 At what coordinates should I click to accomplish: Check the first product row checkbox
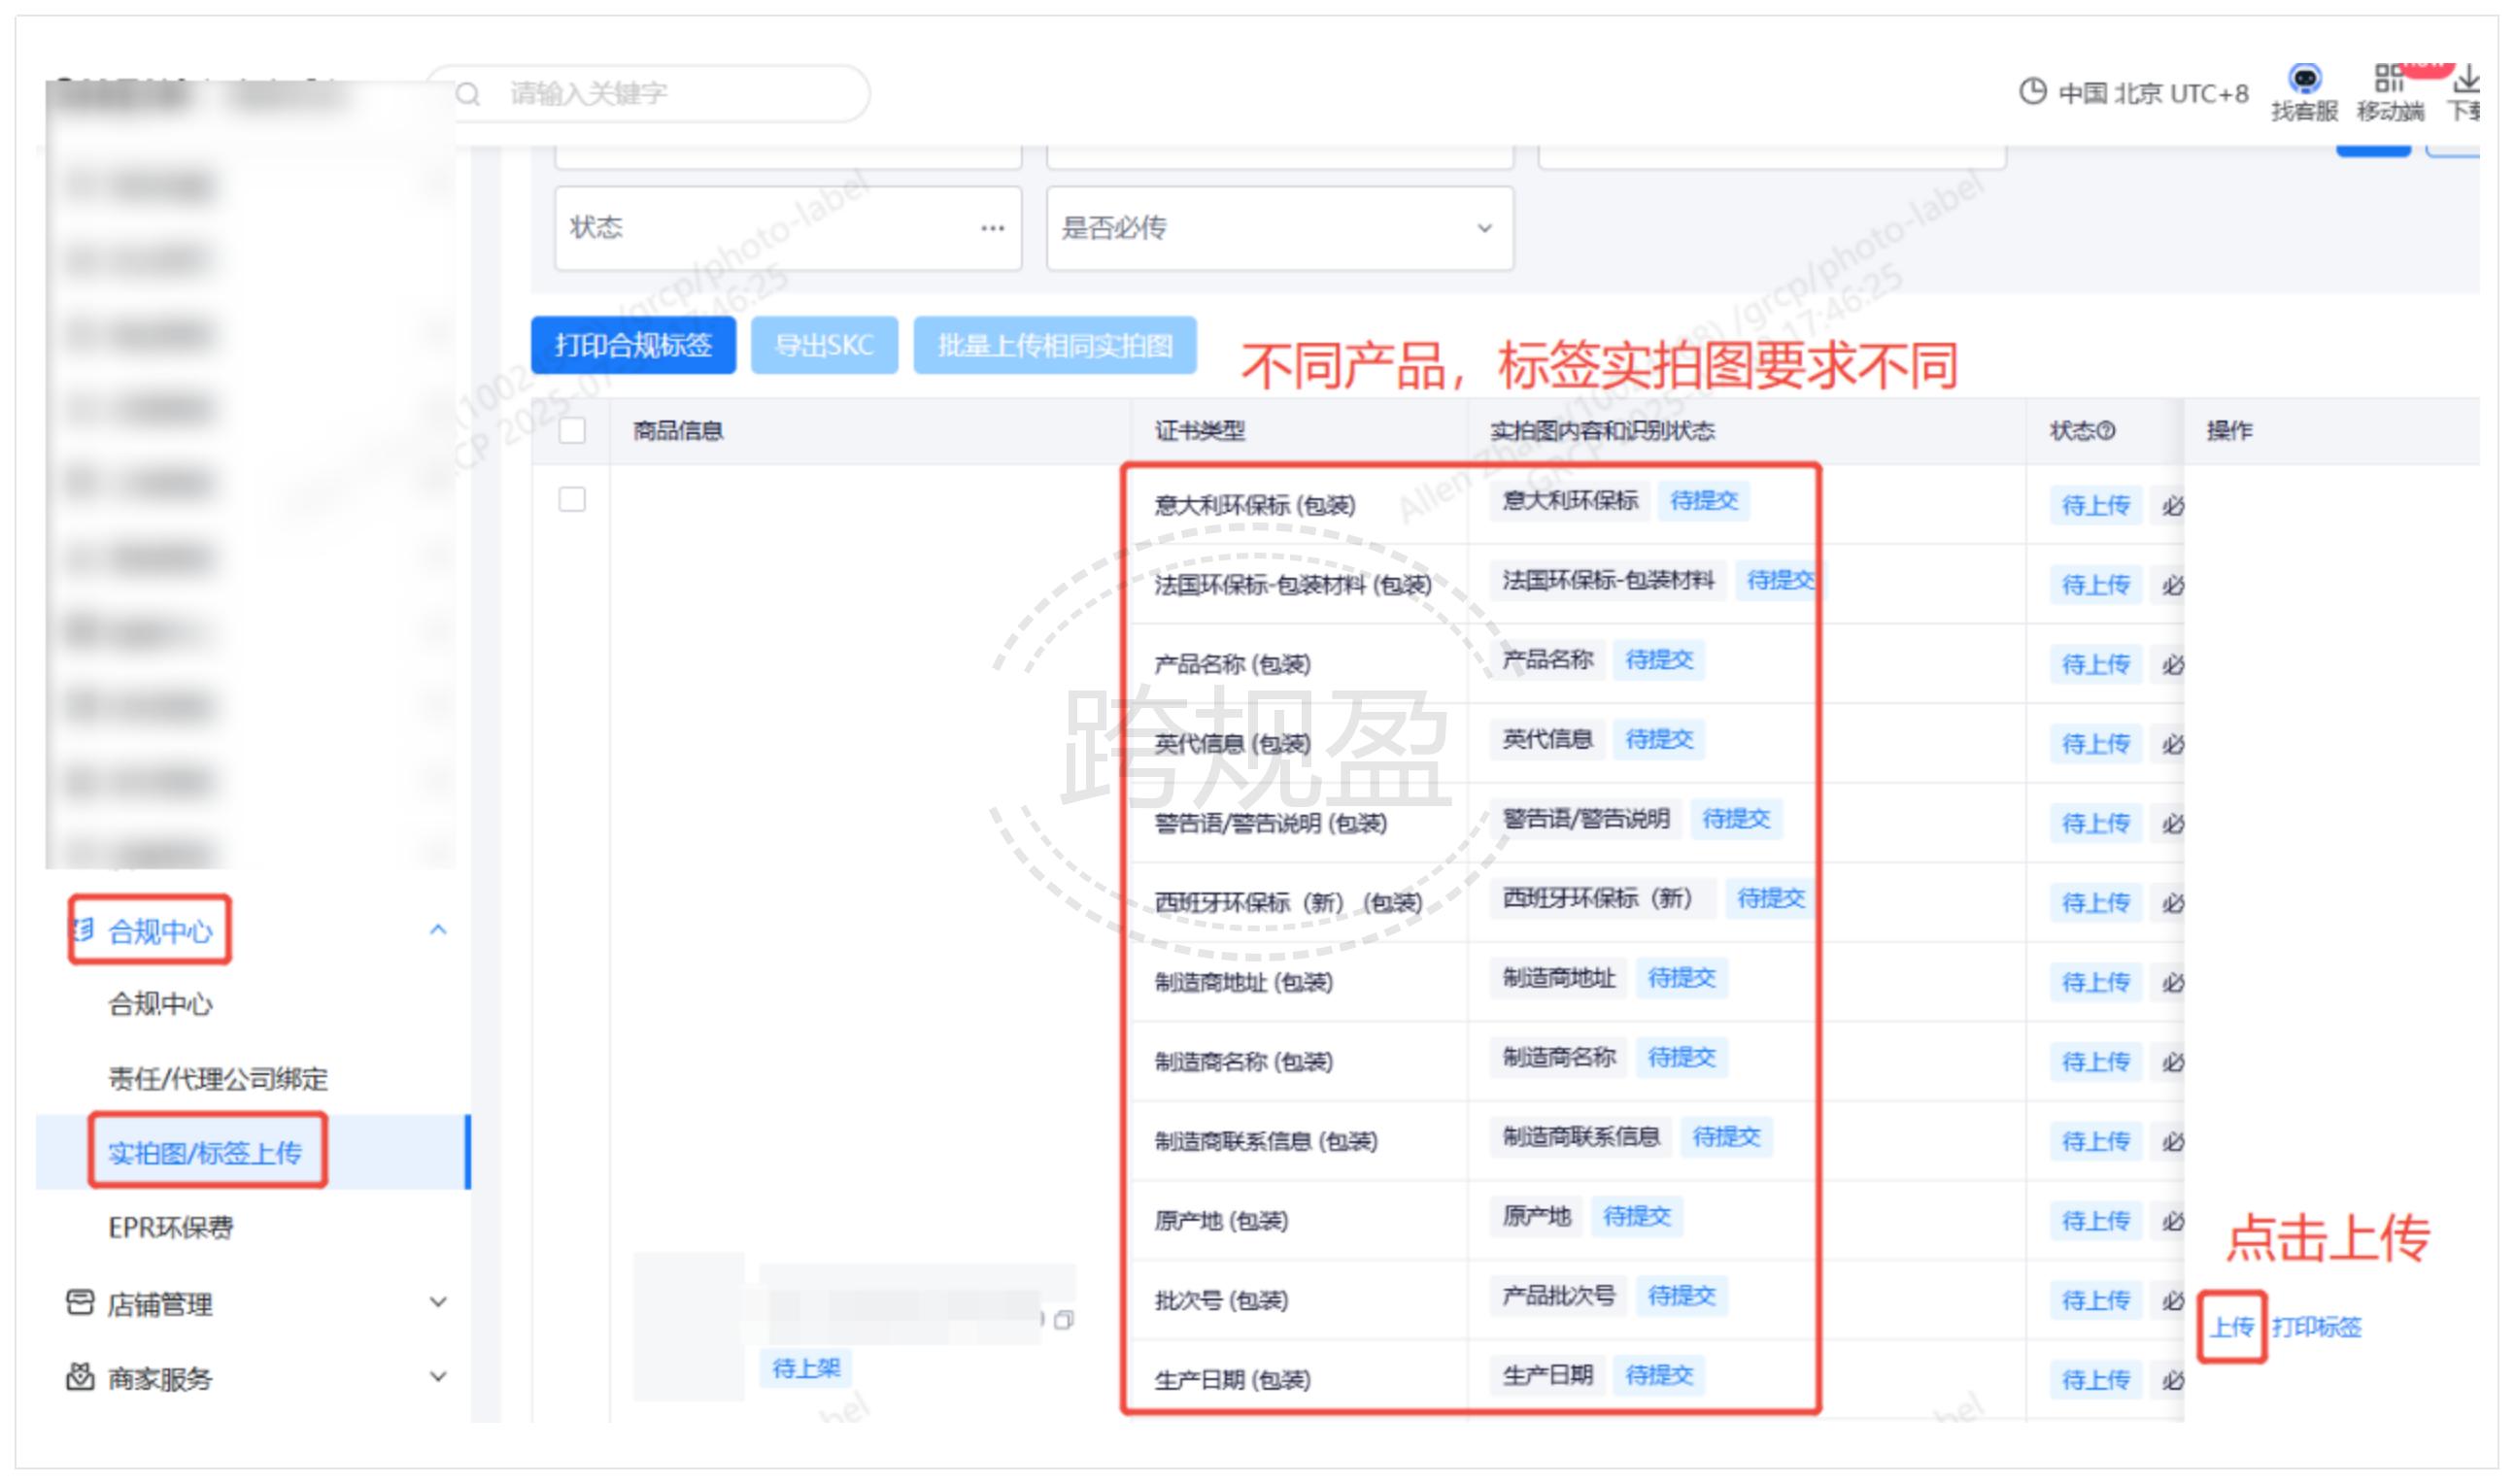click(x=572, y=499)
